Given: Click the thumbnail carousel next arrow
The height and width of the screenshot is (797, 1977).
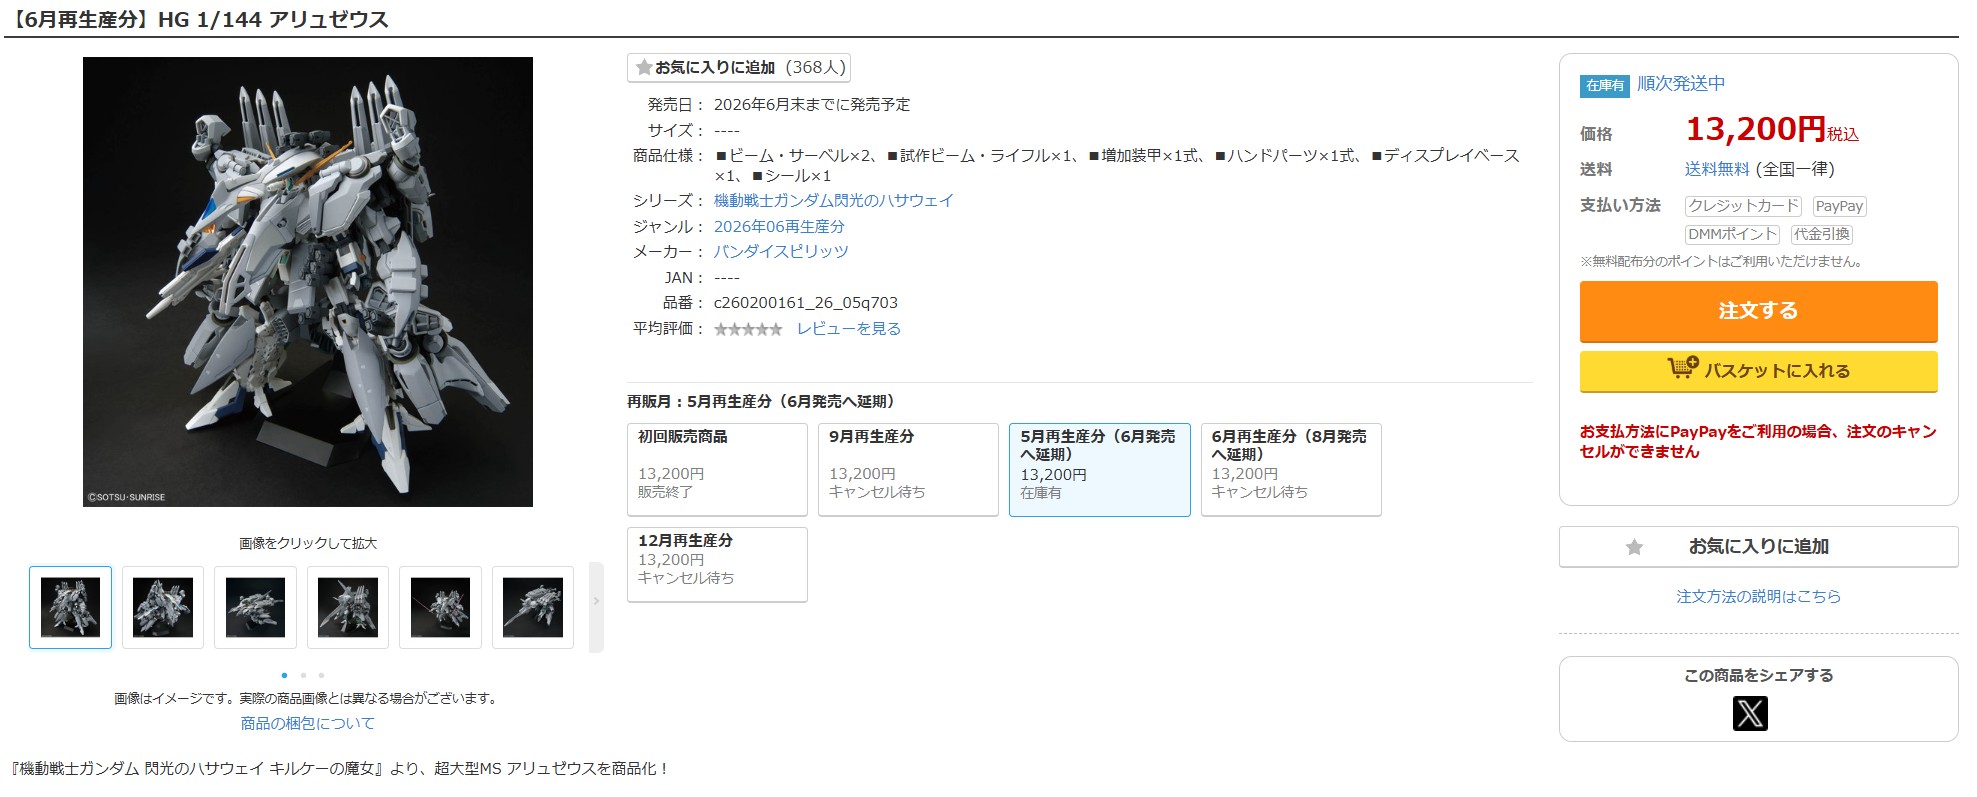Looking at the screenshot, I should tap(596, 607).
